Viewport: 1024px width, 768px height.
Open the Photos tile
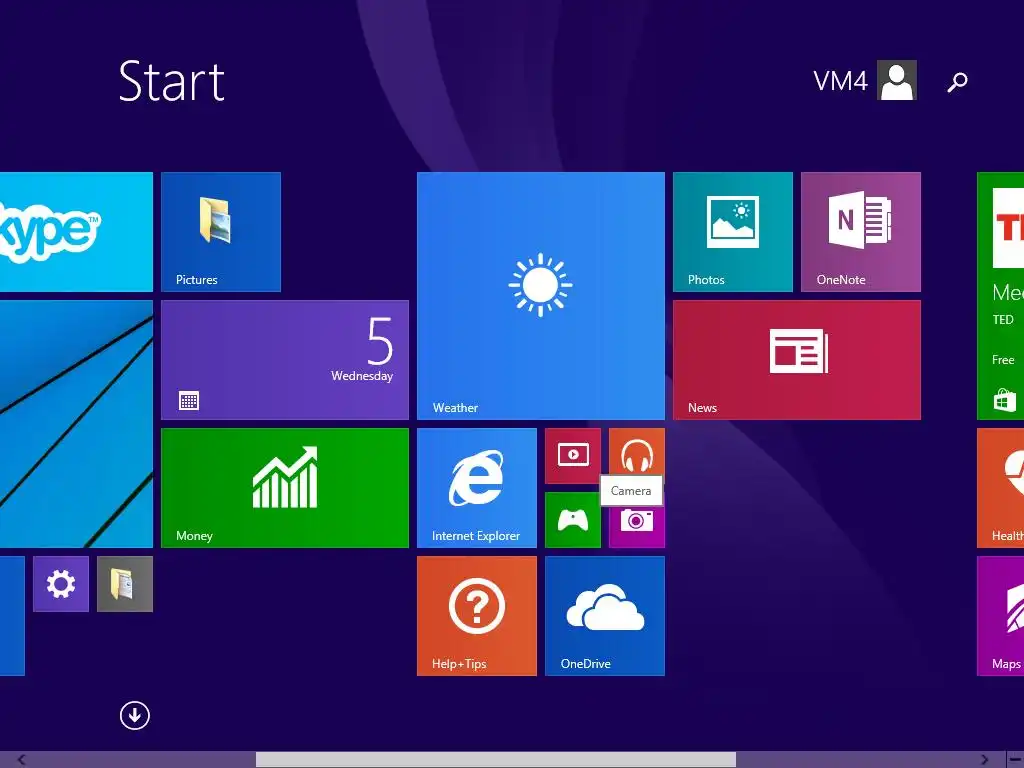click(733, 232)
